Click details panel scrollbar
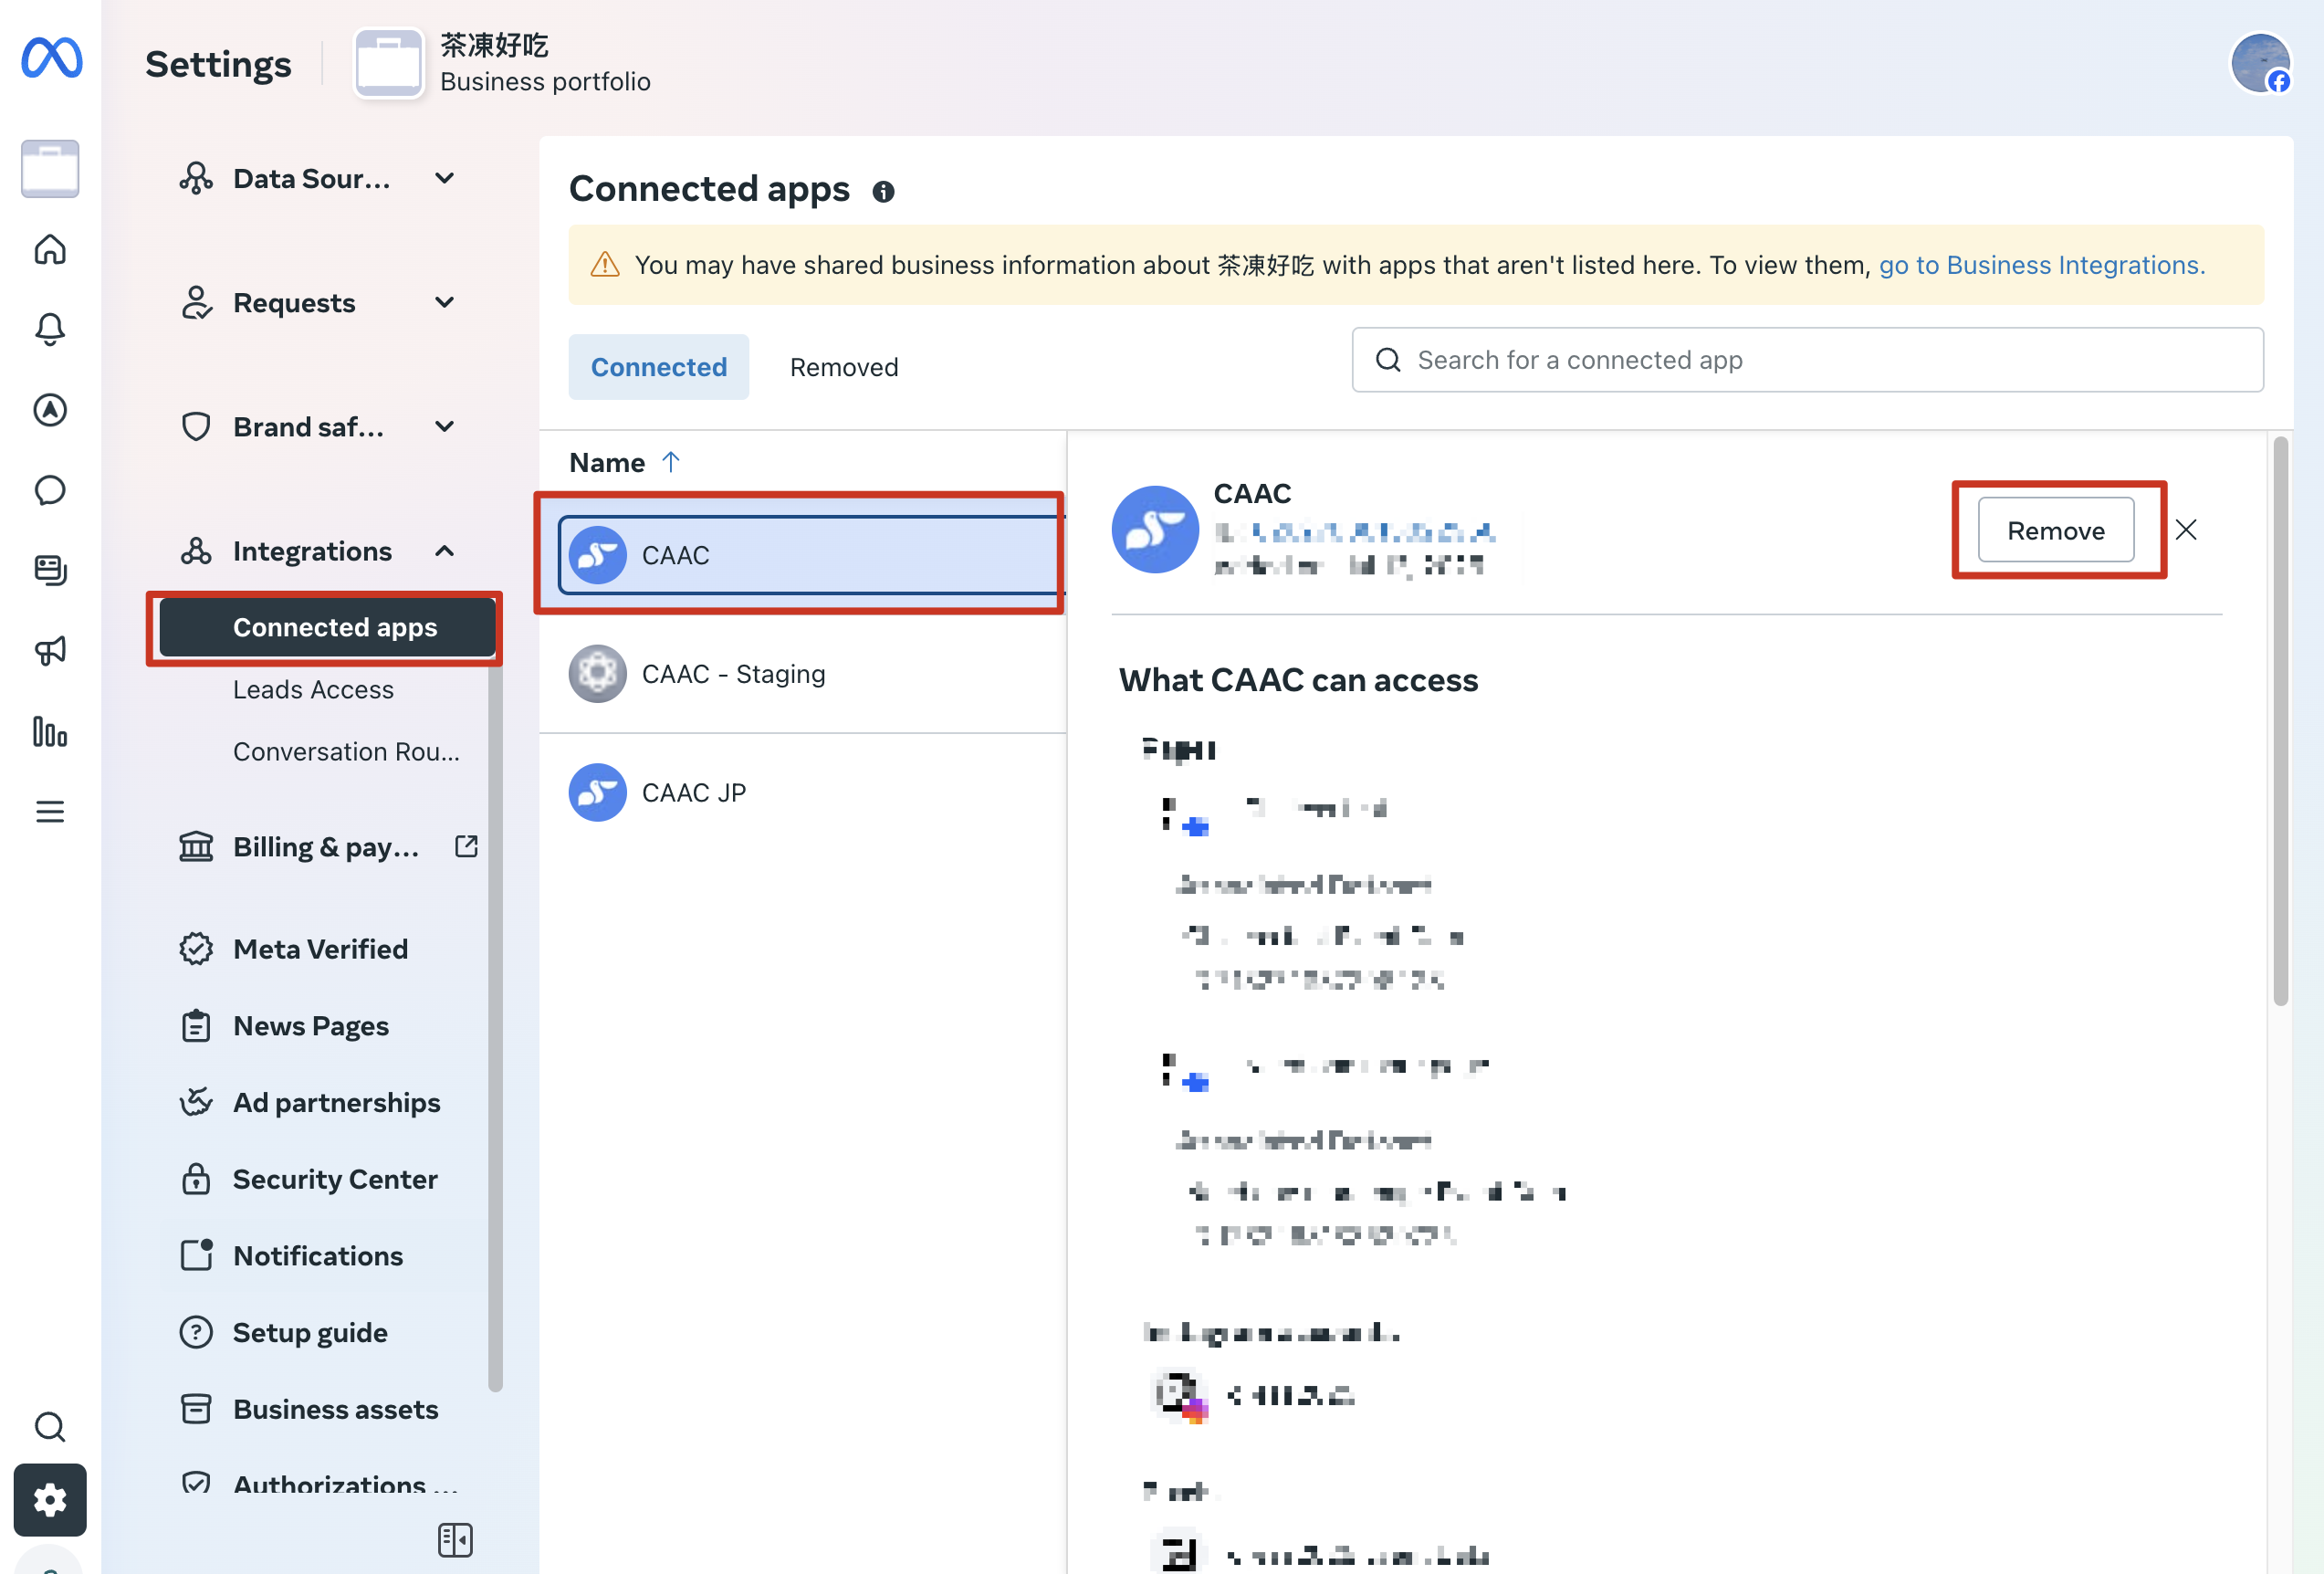 (2280, 720)
